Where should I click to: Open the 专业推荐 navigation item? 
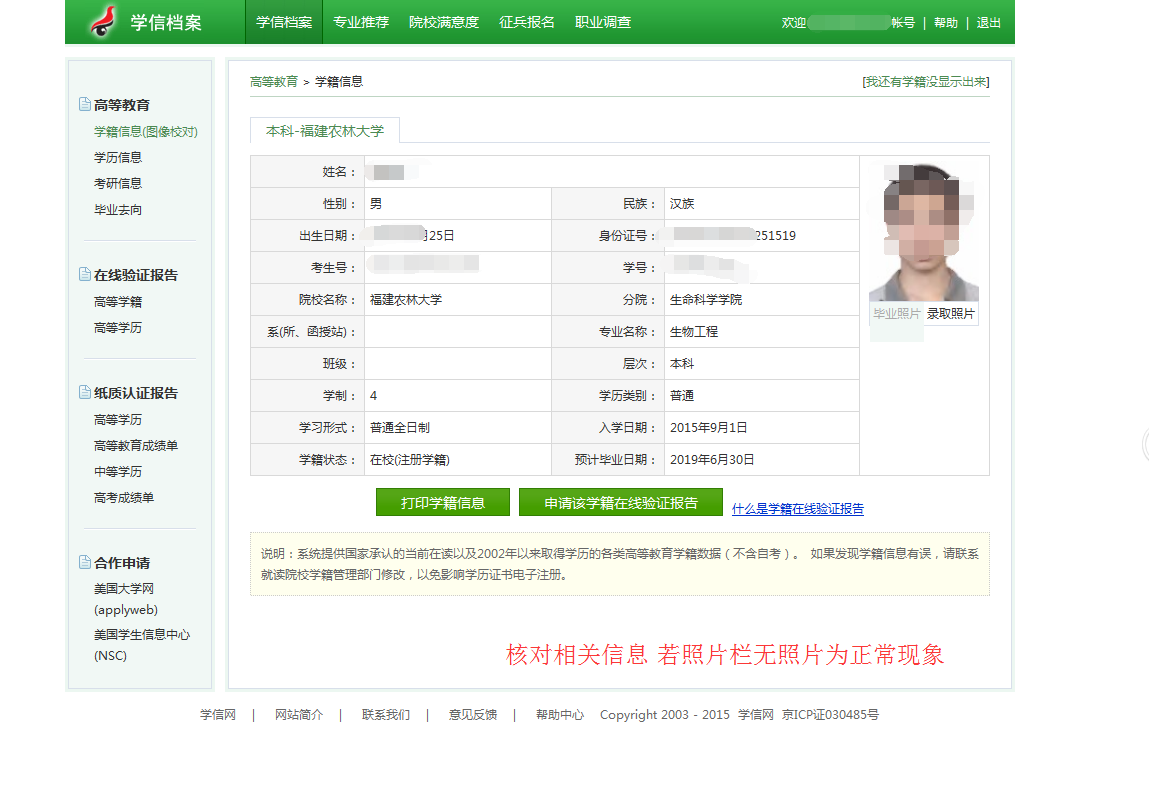361,22
